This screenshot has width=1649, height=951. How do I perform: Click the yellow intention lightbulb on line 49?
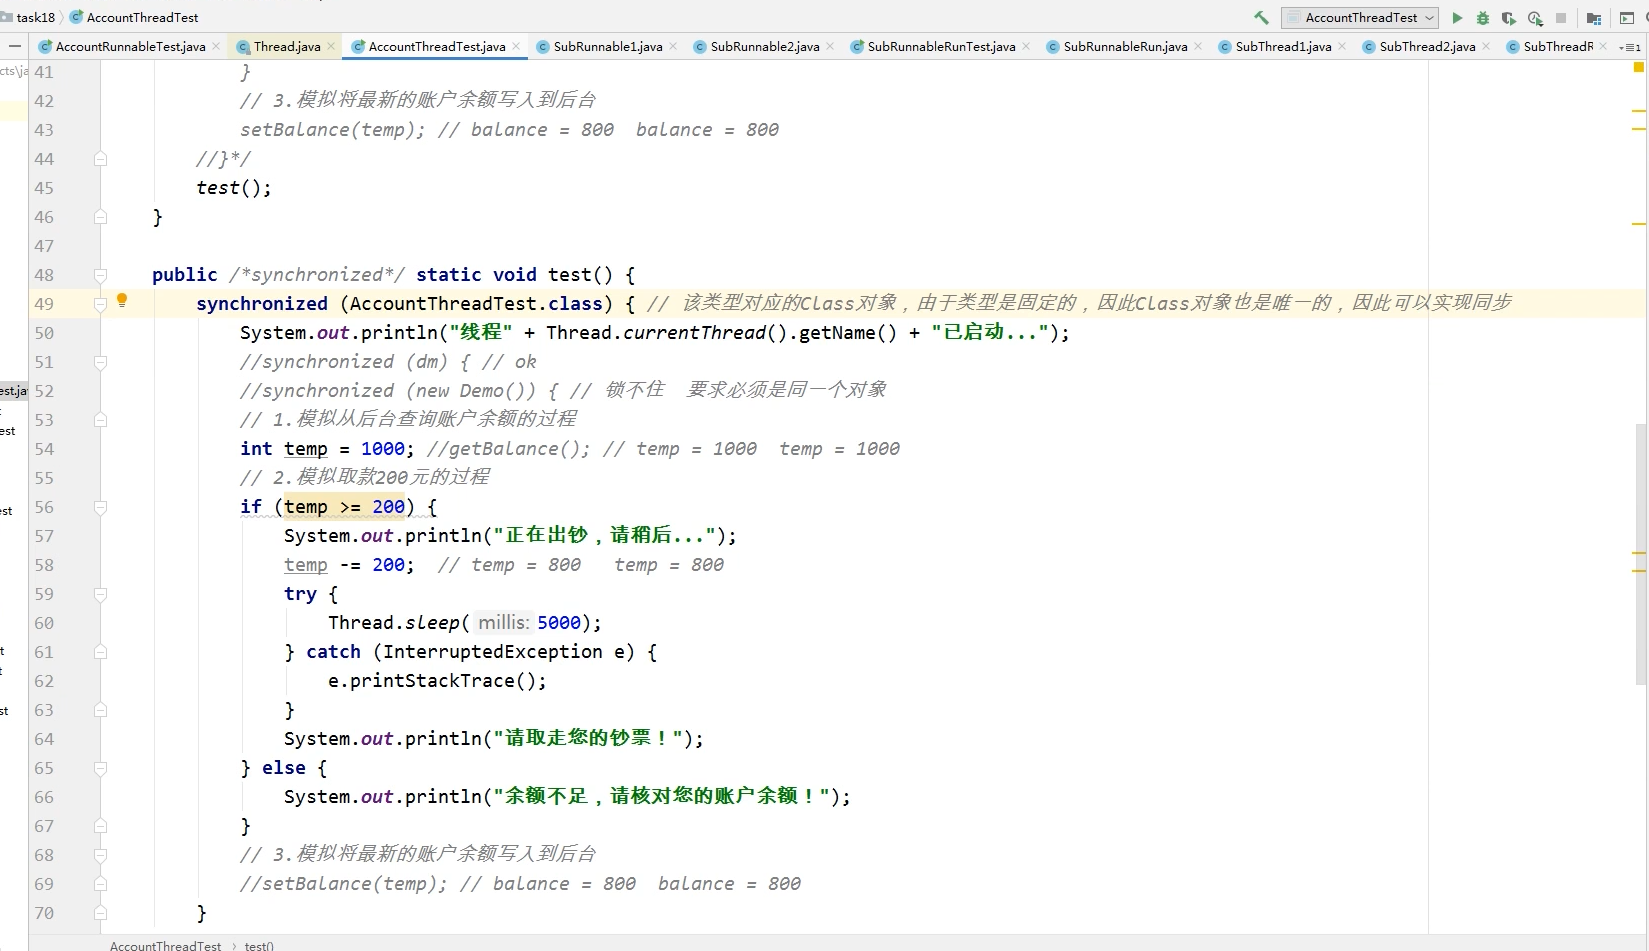click(x=122, y=300)
